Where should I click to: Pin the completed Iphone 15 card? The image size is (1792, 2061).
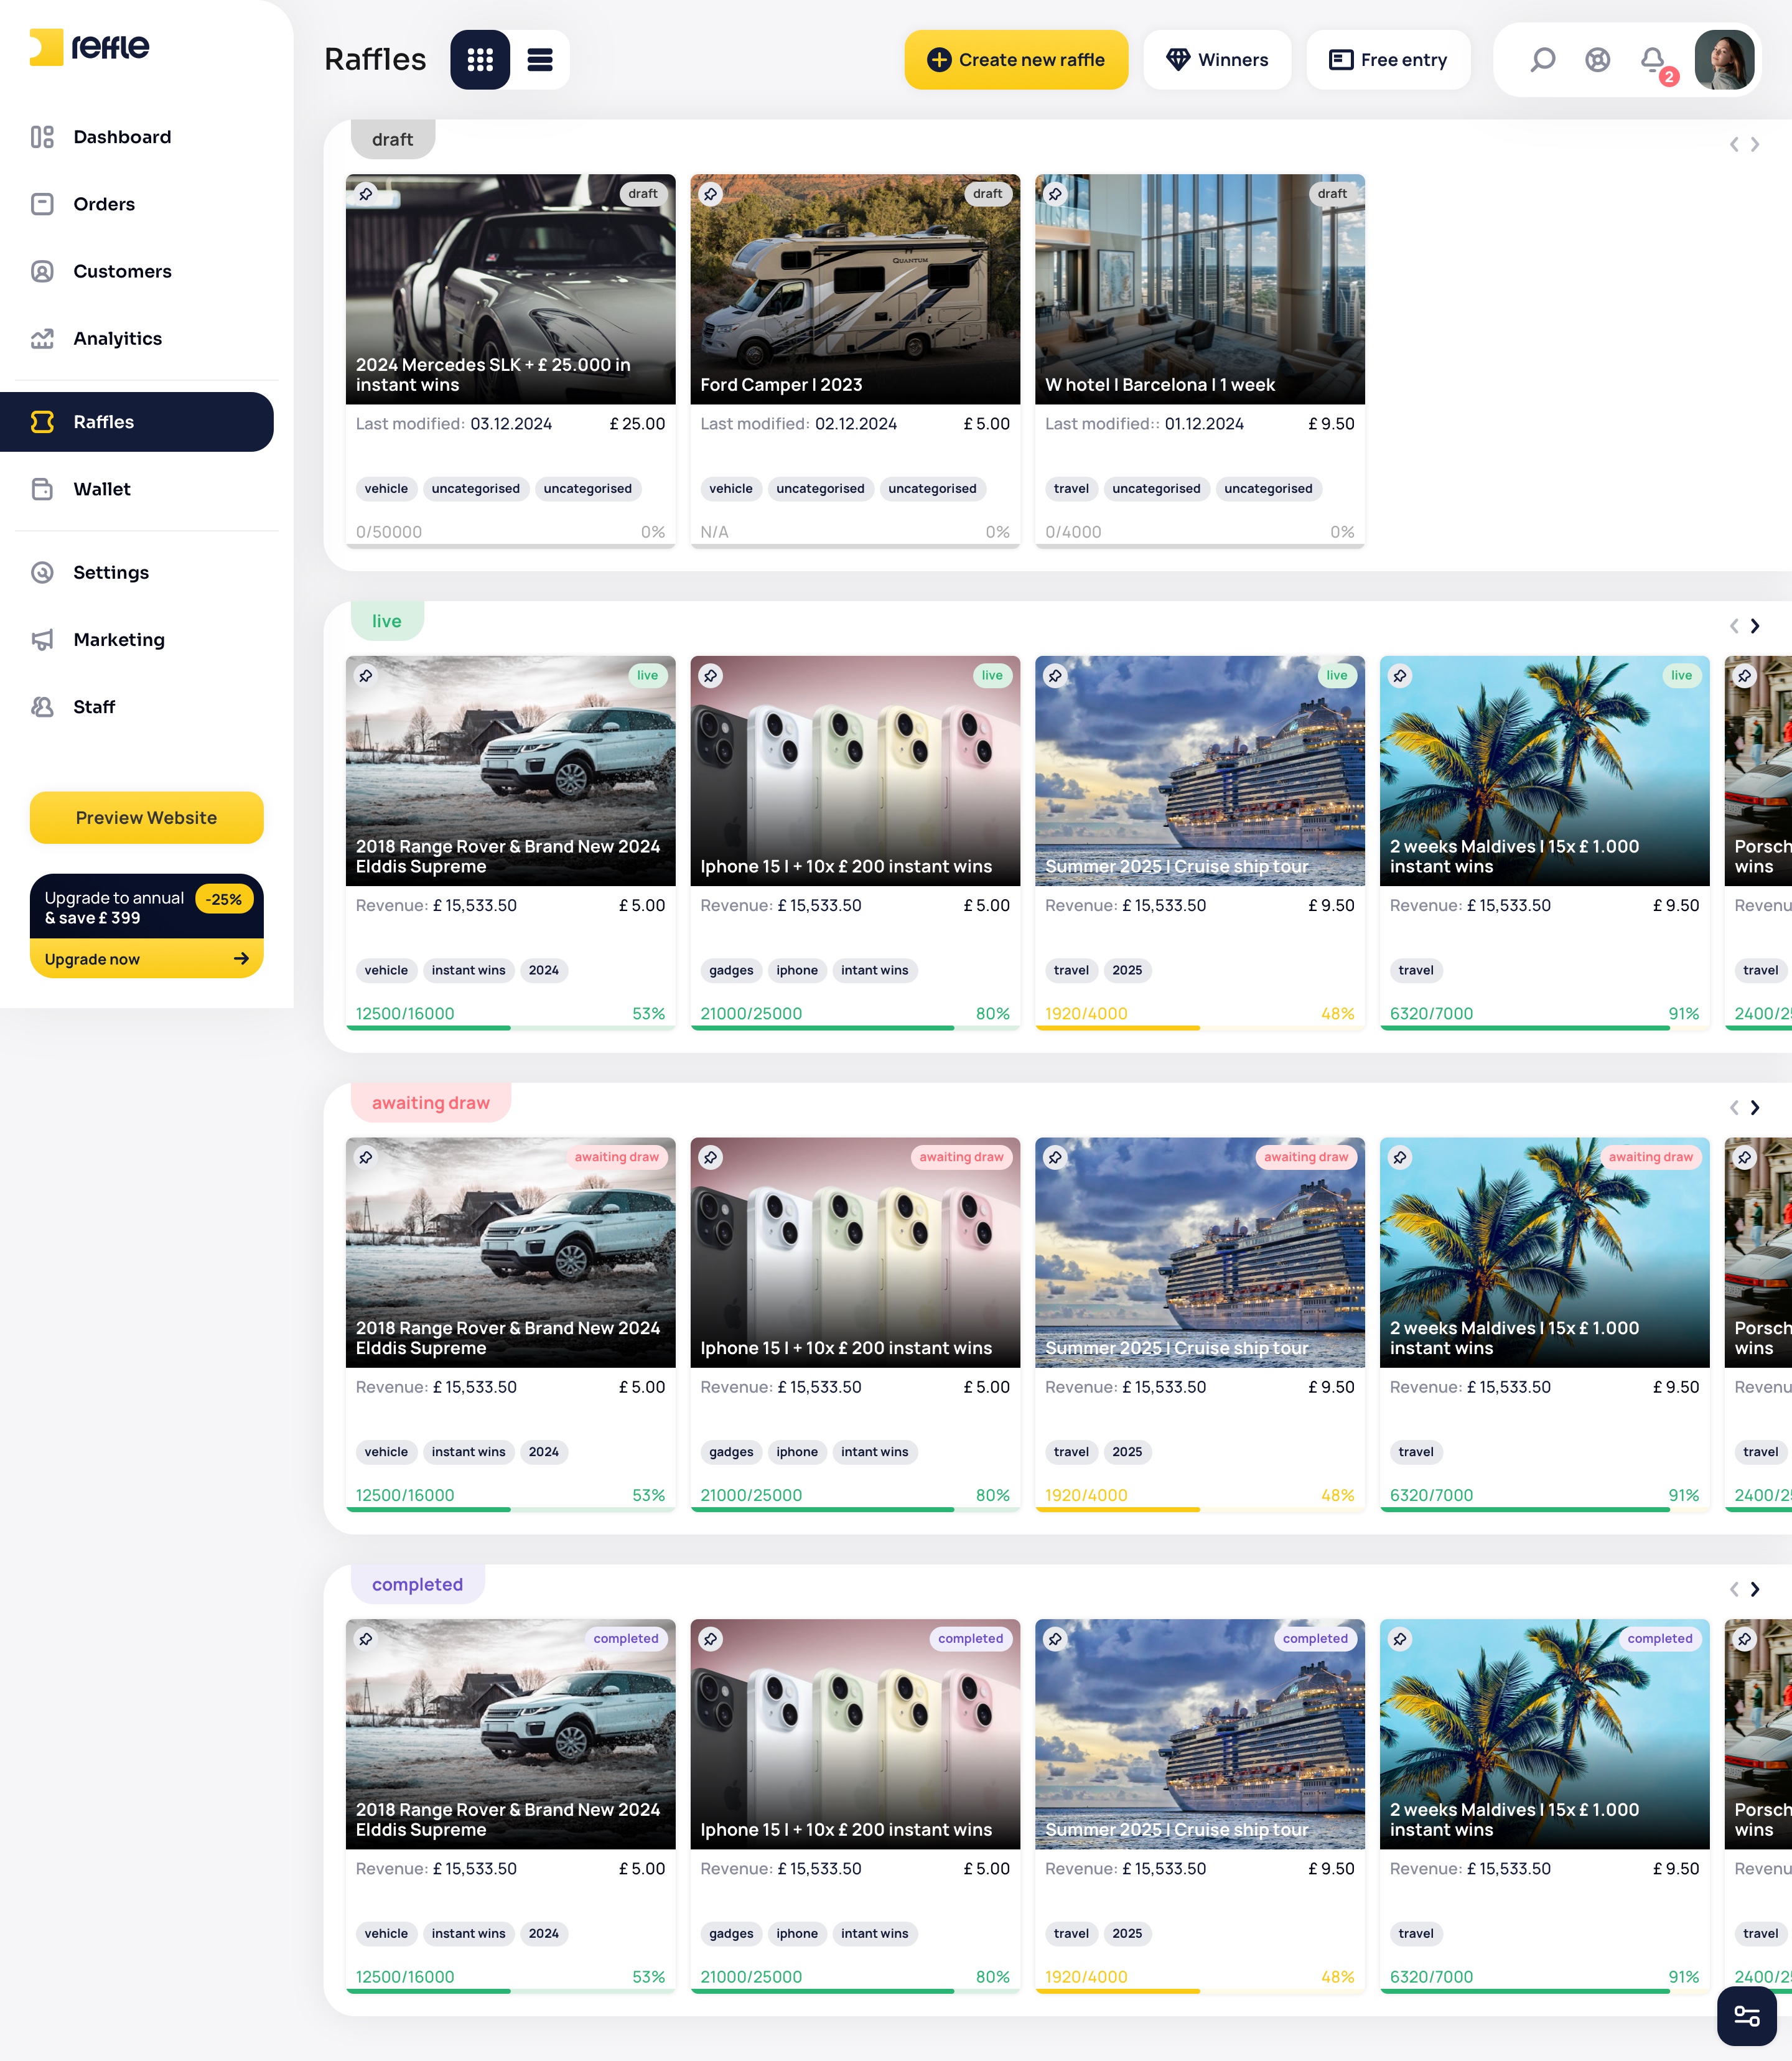pos(710,1640)
